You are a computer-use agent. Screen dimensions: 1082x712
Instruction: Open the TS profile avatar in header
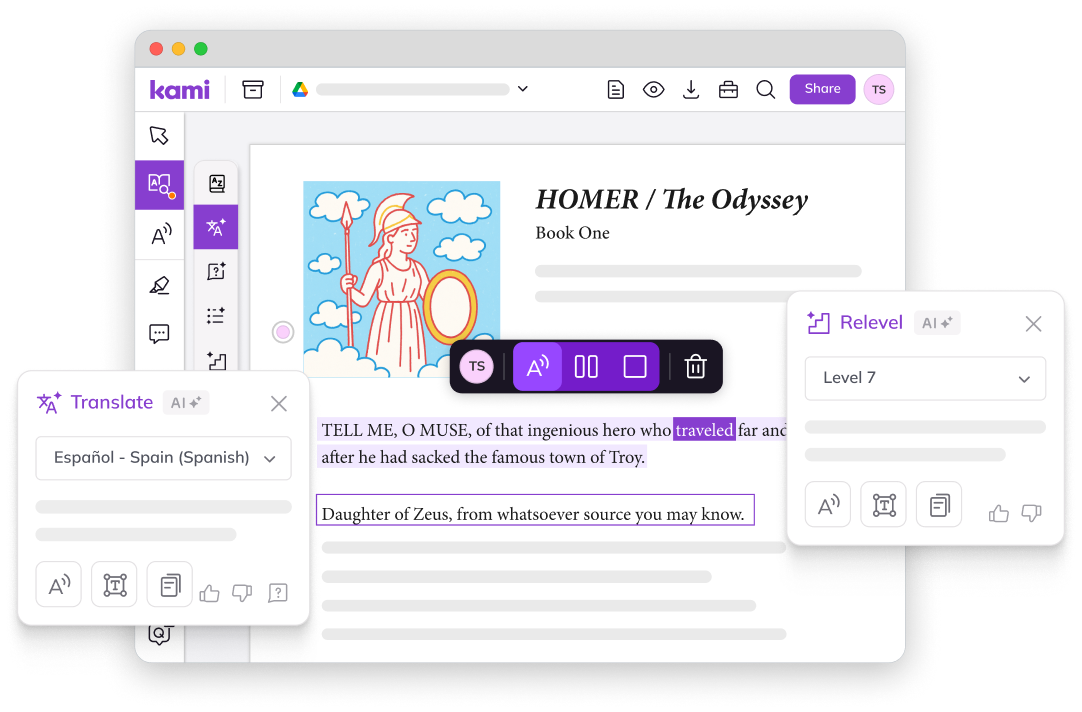878,90
